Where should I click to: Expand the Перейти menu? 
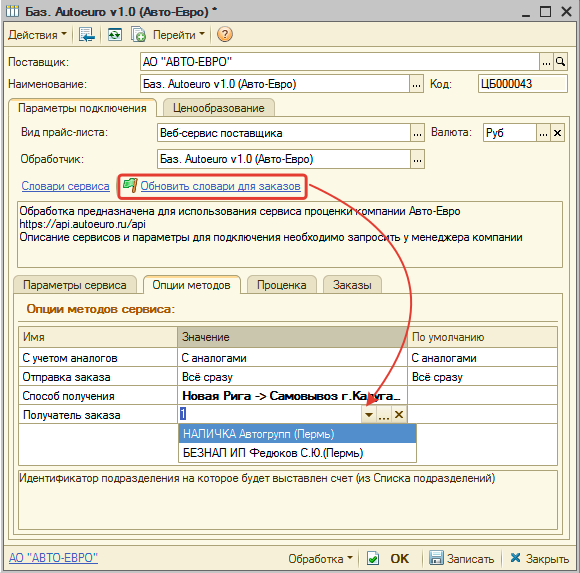pos(179,35)
